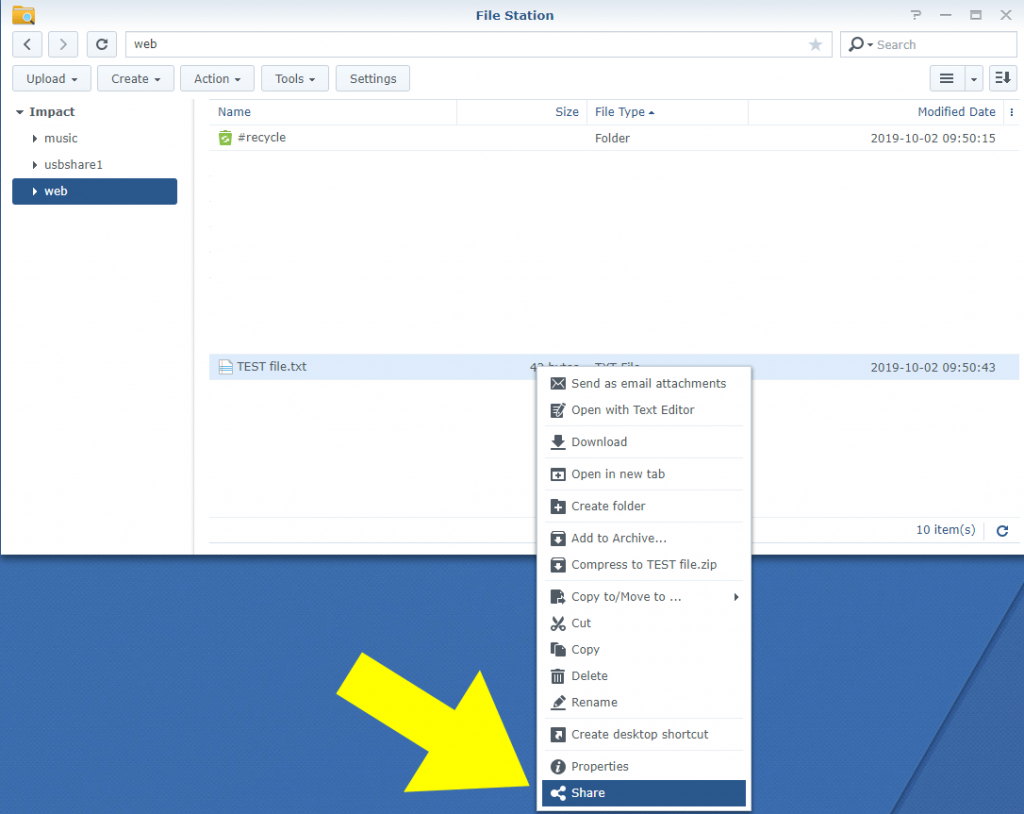Open the Tools dropdown menu
The width and height of the screenshot is (1024, 814).
pyautogui.click(x=294, y=78)
